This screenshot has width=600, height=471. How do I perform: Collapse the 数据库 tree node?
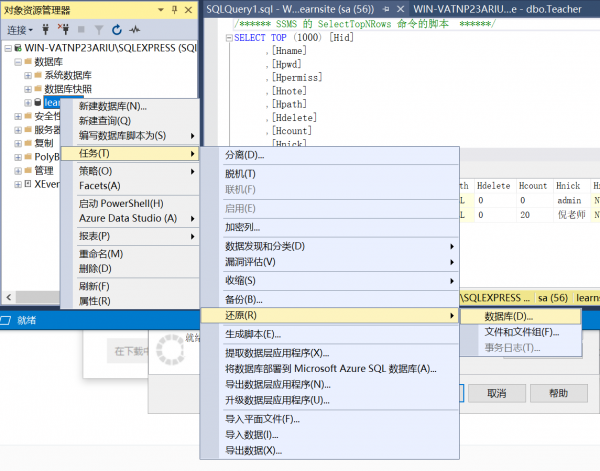tap(17, 62)
